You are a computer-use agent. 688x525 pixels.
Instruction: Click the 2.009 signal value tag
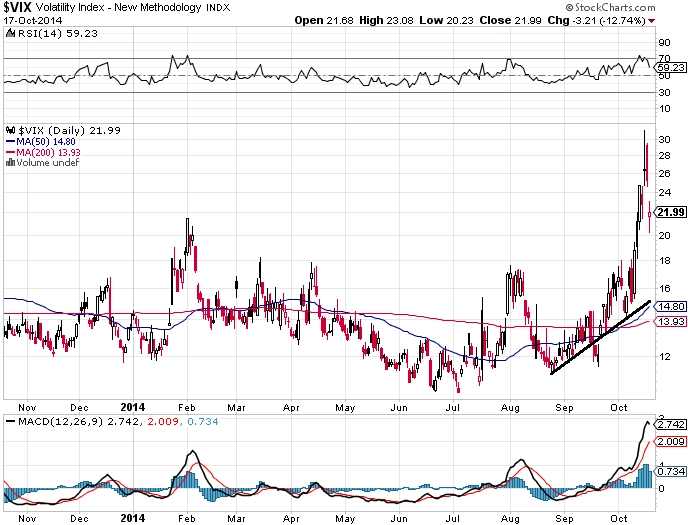[x=670, y=442]
